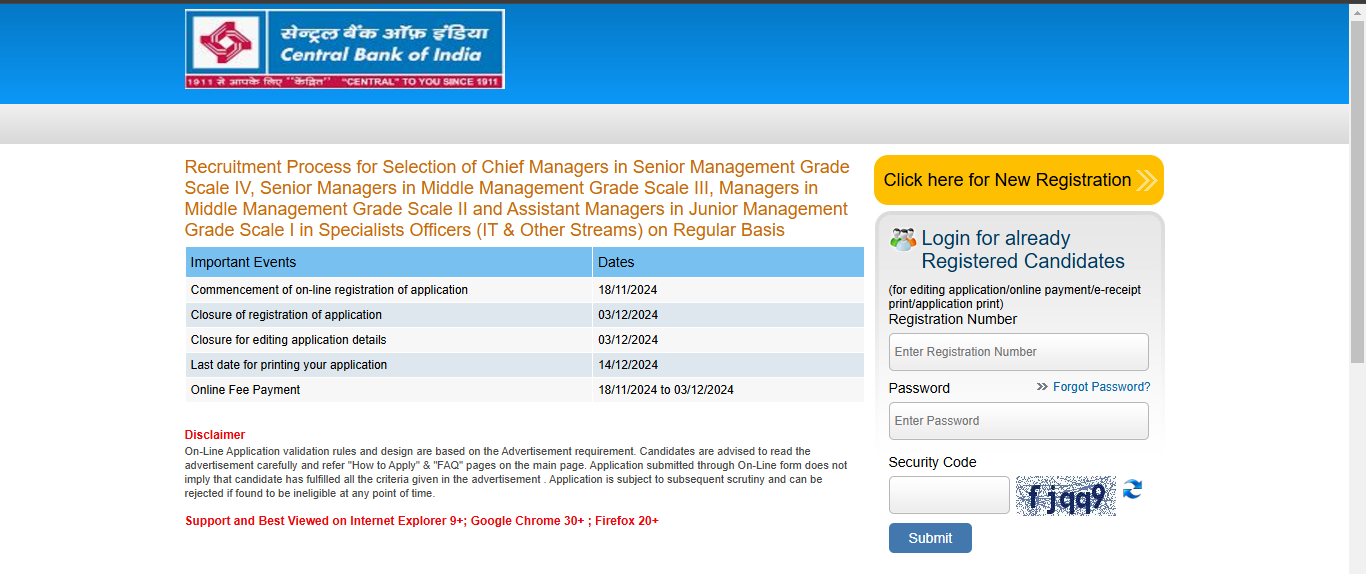Click the captcha image showing fjqq9
Image resolution: width=1366 pixels, height=574 pixels.
(x=1066, y=496)
